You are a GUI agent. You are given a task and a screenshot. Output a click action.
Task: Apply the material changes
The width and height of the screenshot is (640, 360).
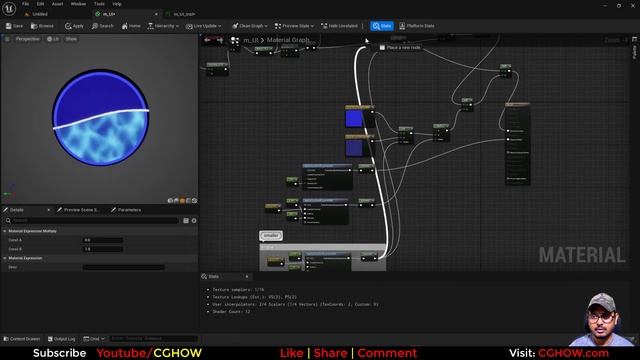(x=74, y=26)
